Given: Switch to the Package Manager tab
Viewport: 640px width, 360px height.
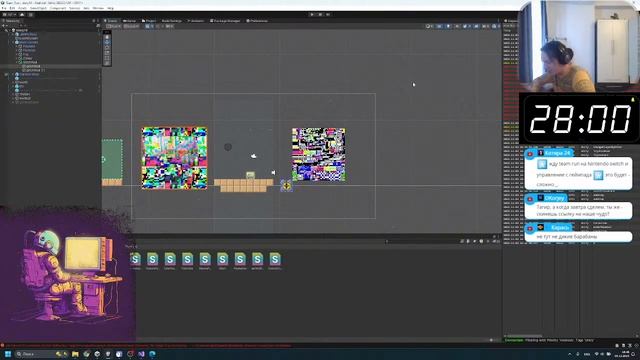Looking at the screenshot, I should [225, 21].
